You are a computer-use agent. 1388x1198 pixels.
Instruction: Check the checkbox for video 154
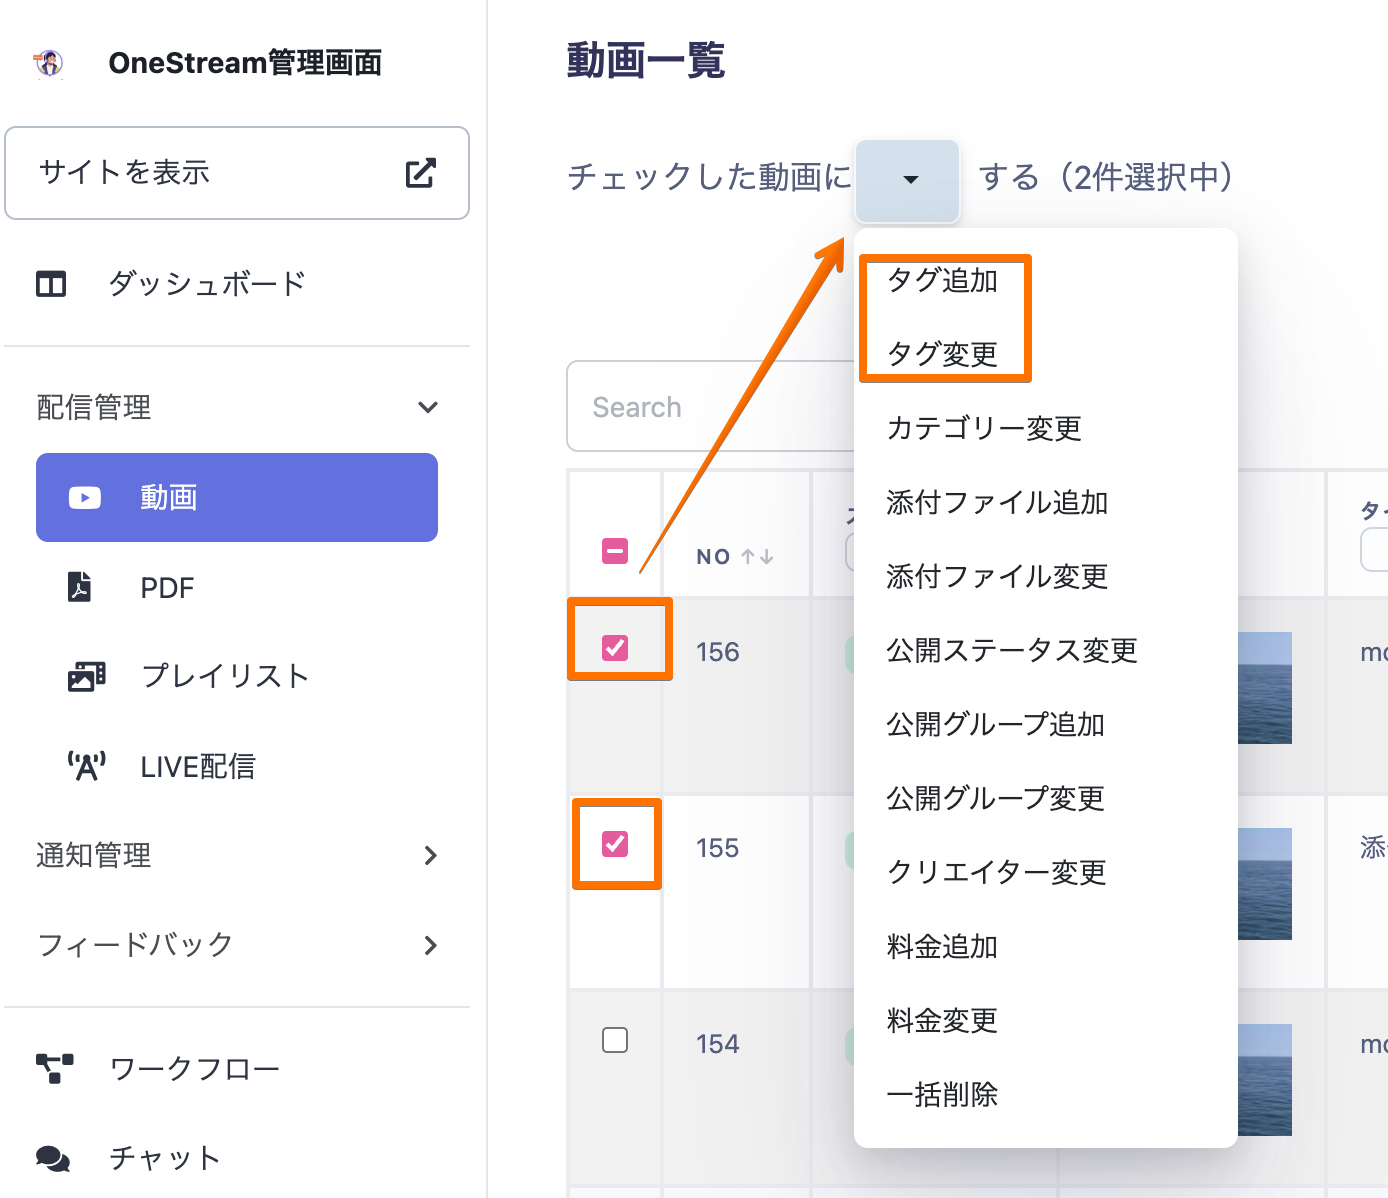click(x=615, y=1040)
